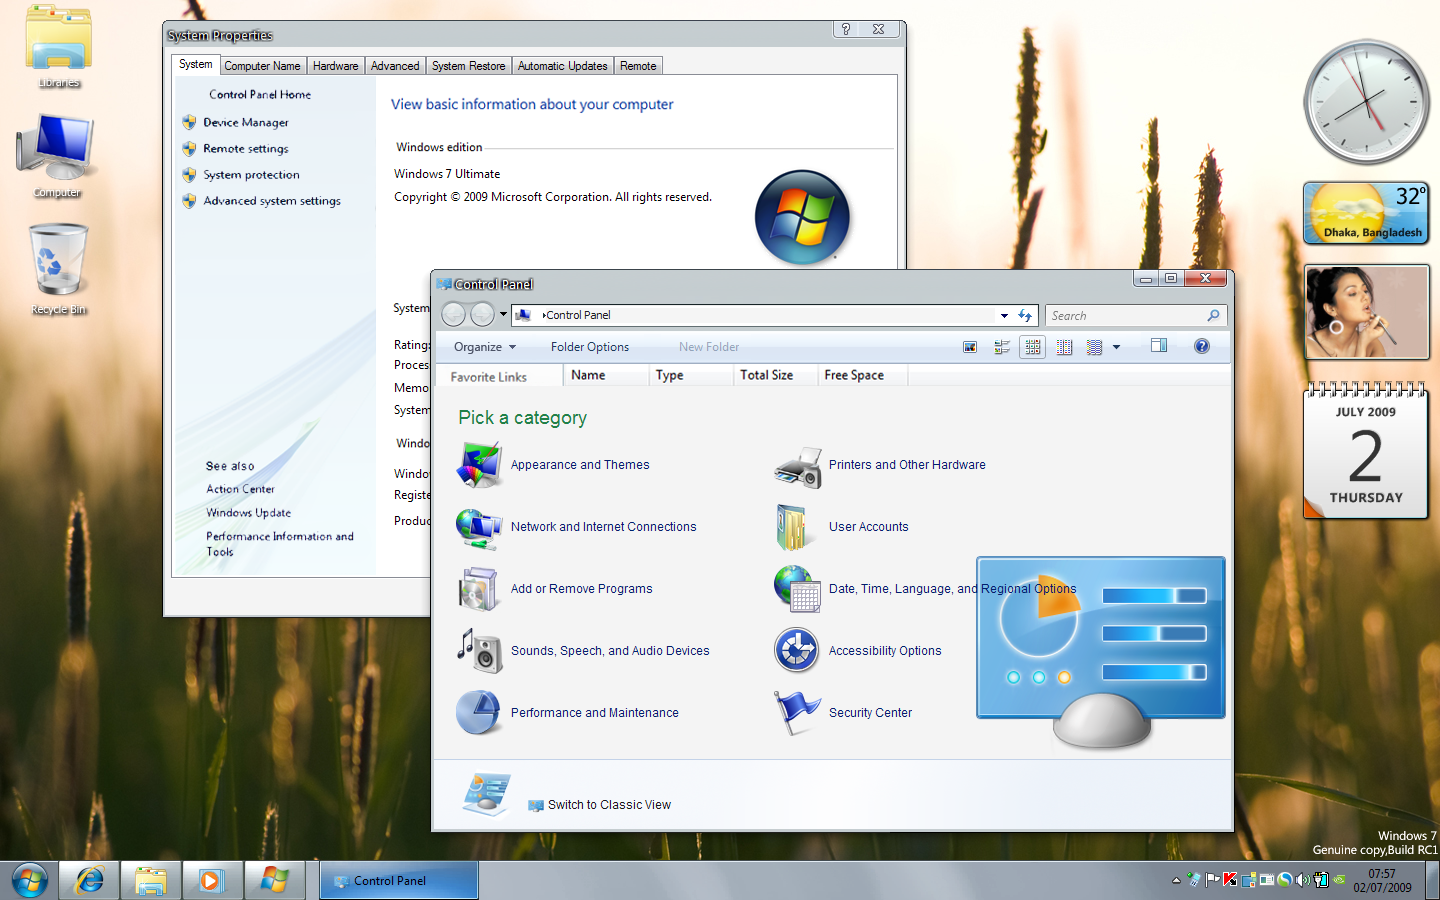The height and width of the screenshot is (900, 1440).
Task: Switch to the Hardware tab
Action: tap(335, 66)
